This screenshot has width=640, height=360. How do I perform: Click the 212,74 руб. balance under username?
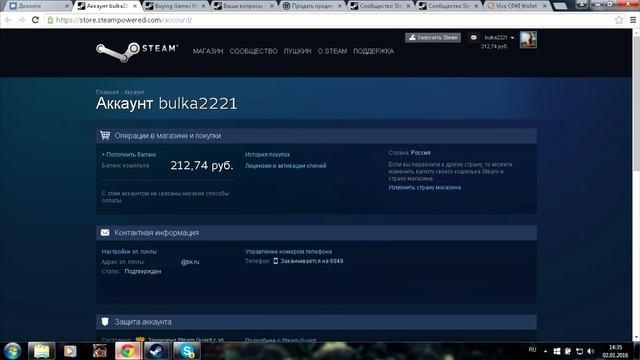pyautogui.click(x=494, y=47)
